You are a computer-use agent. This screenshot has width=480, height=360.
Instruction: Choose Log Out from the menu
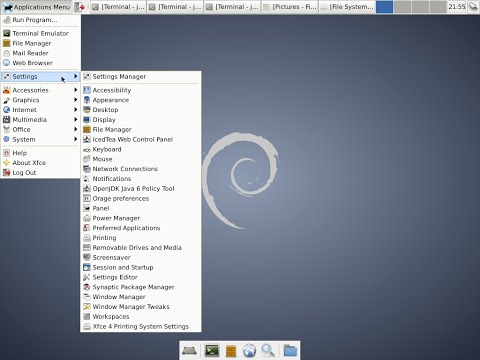pyautogui.click(x=40, y=173)
